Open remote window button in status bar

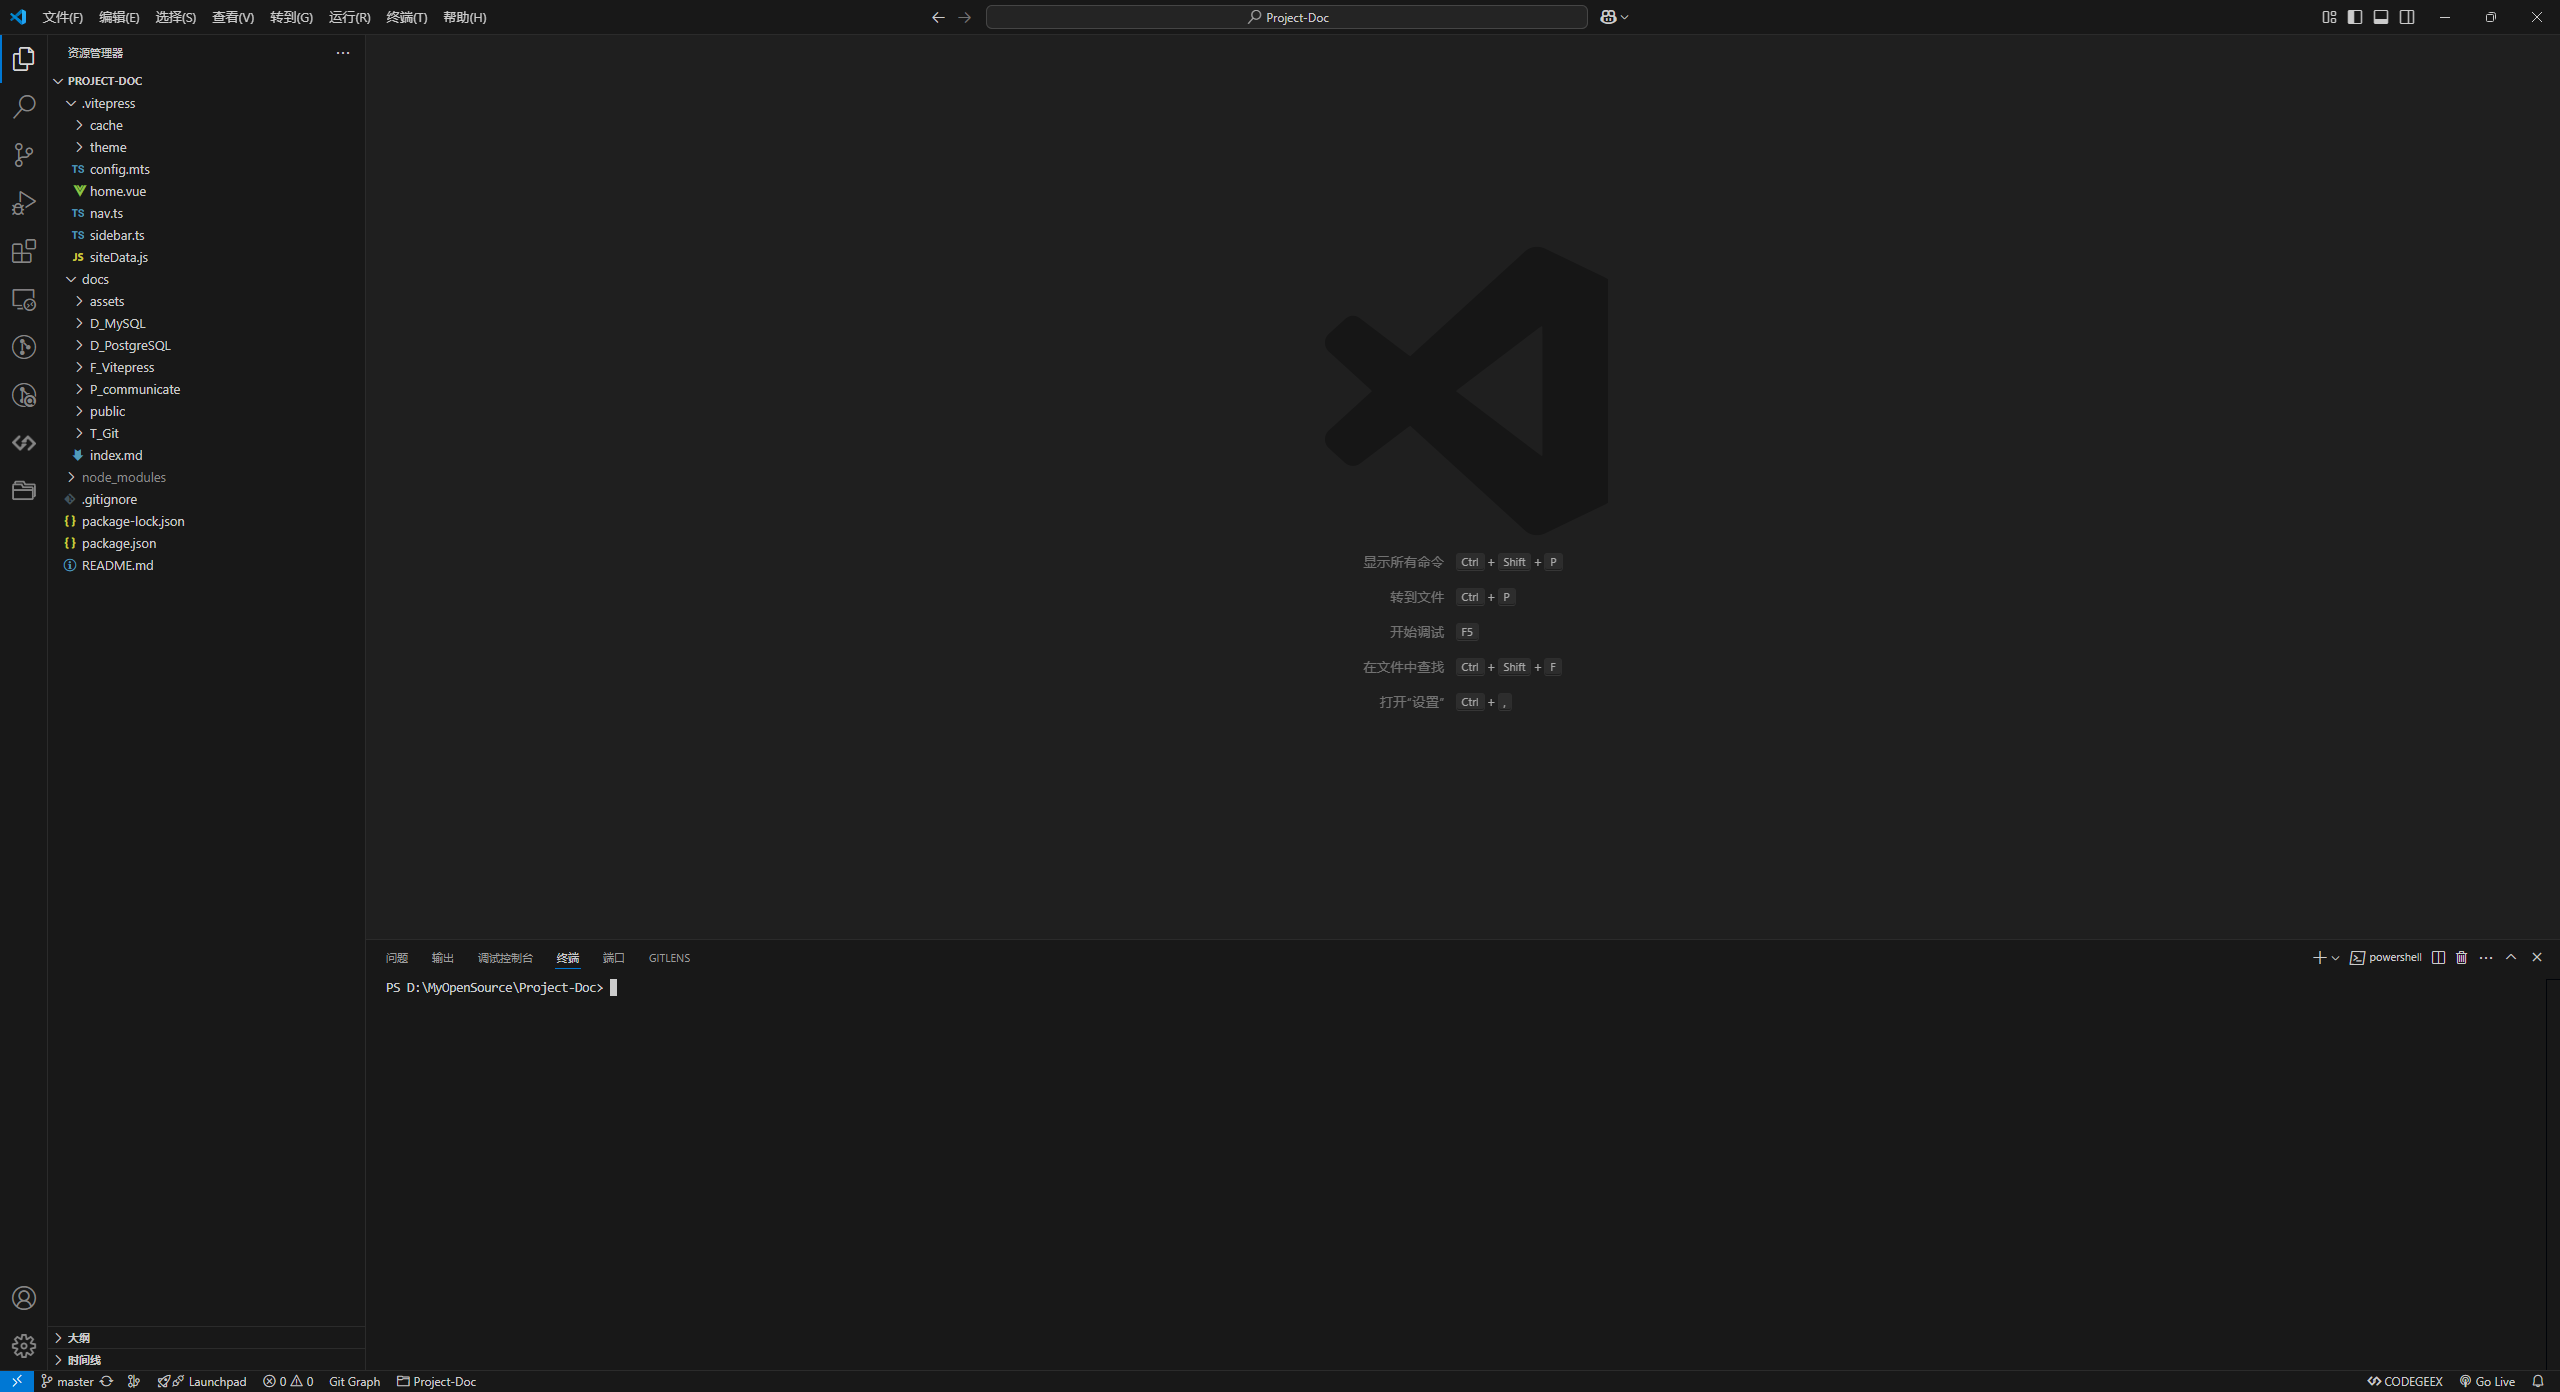(17, 1381)
